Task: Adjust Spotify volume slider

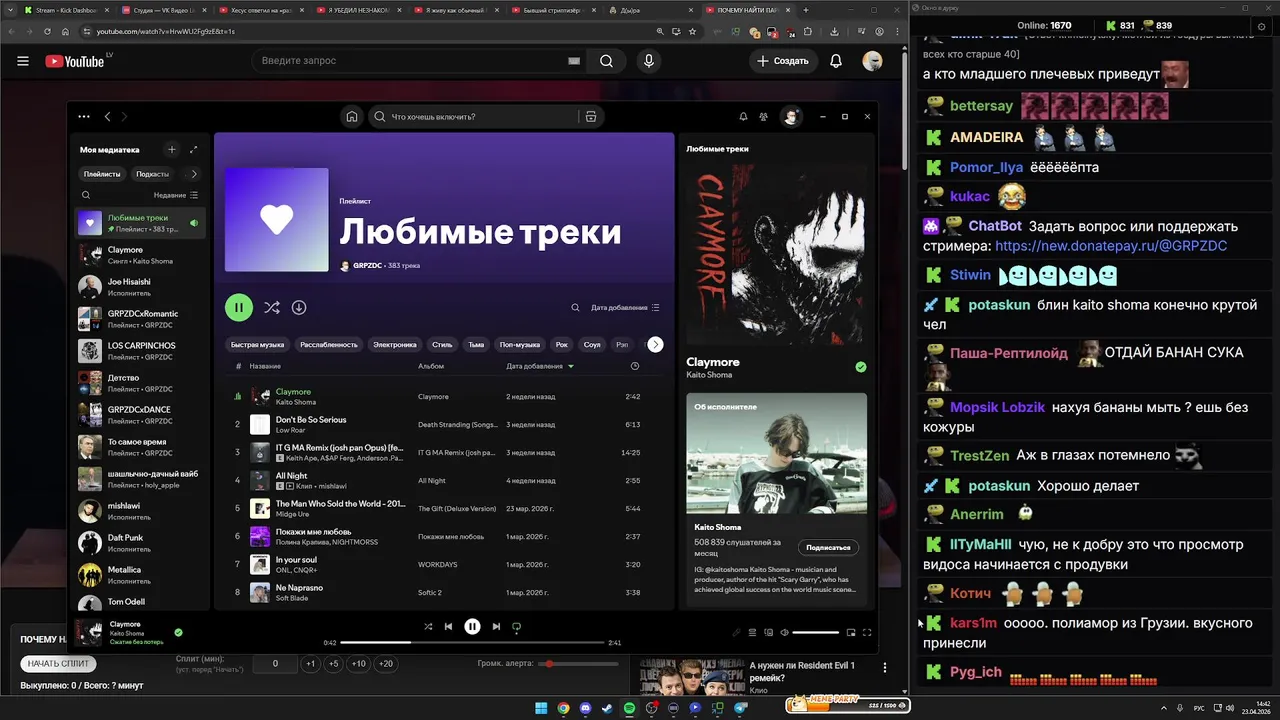Action: (815, 632)
